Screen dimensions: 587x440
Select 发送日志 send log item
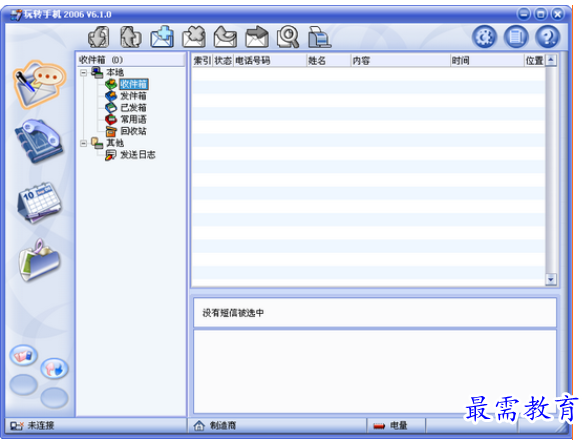(x=137, y=155)
